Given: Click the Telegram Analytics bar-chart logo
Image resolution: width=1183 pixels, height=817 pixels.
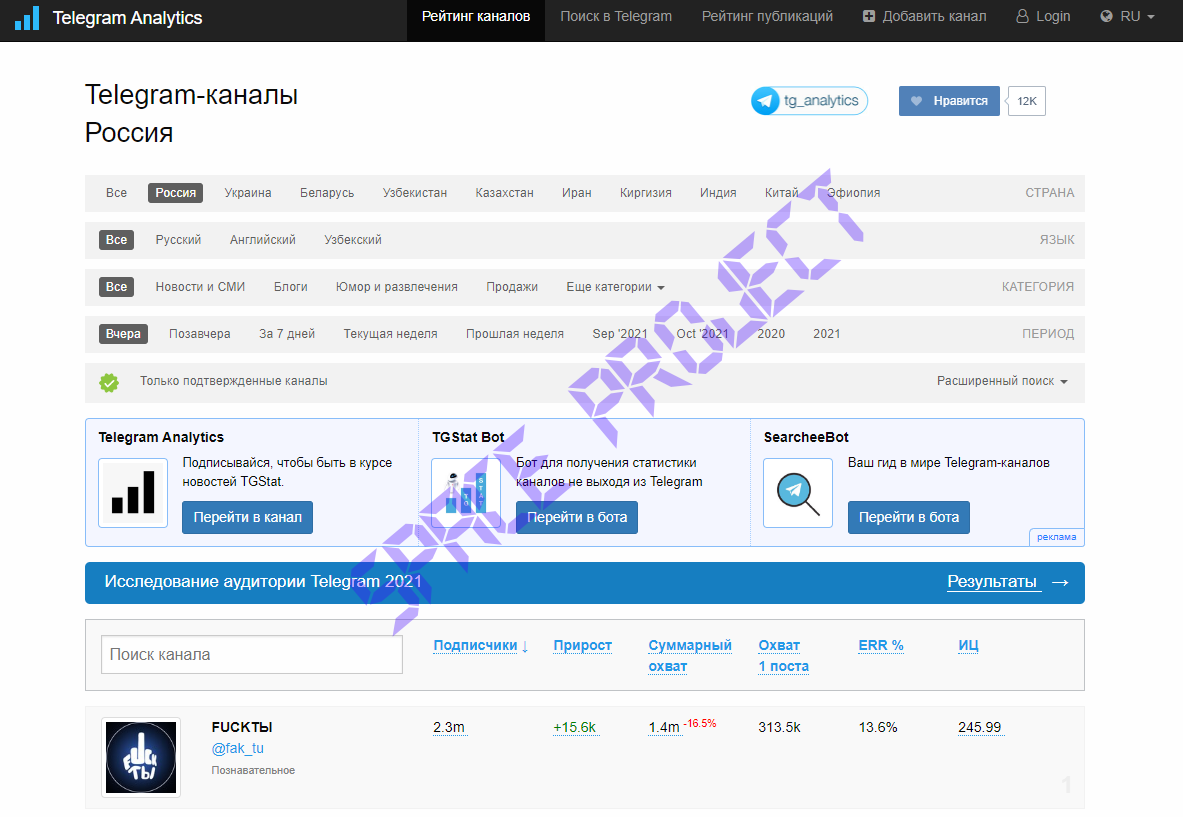Looking at the screenshot, I should coord(26,18).
